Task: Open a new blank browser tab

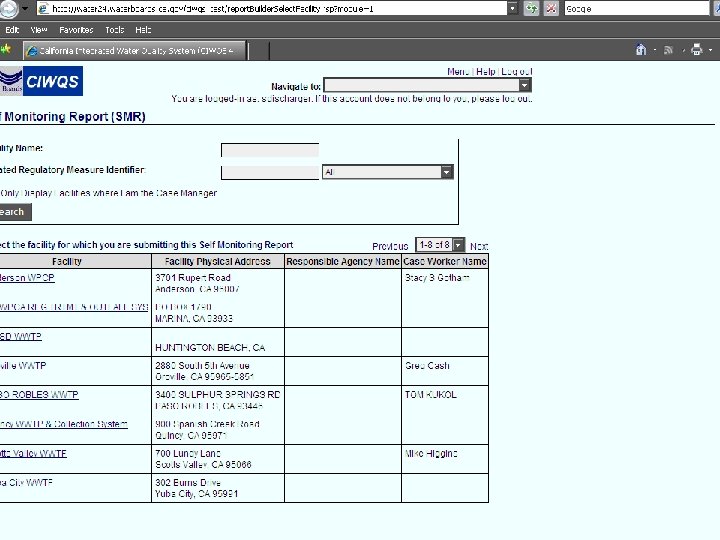Action: 259,51
